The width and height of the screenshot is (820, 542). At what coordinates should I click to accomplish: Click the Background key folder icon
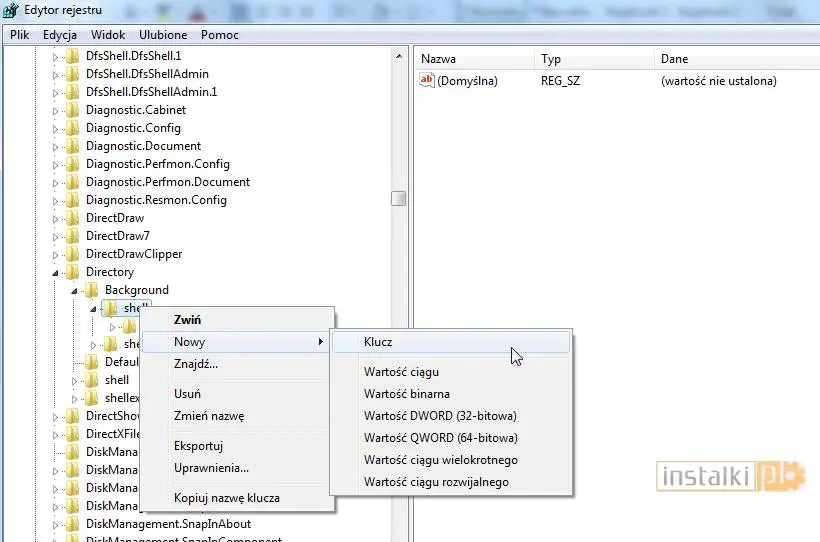click(x=91, y=290)
